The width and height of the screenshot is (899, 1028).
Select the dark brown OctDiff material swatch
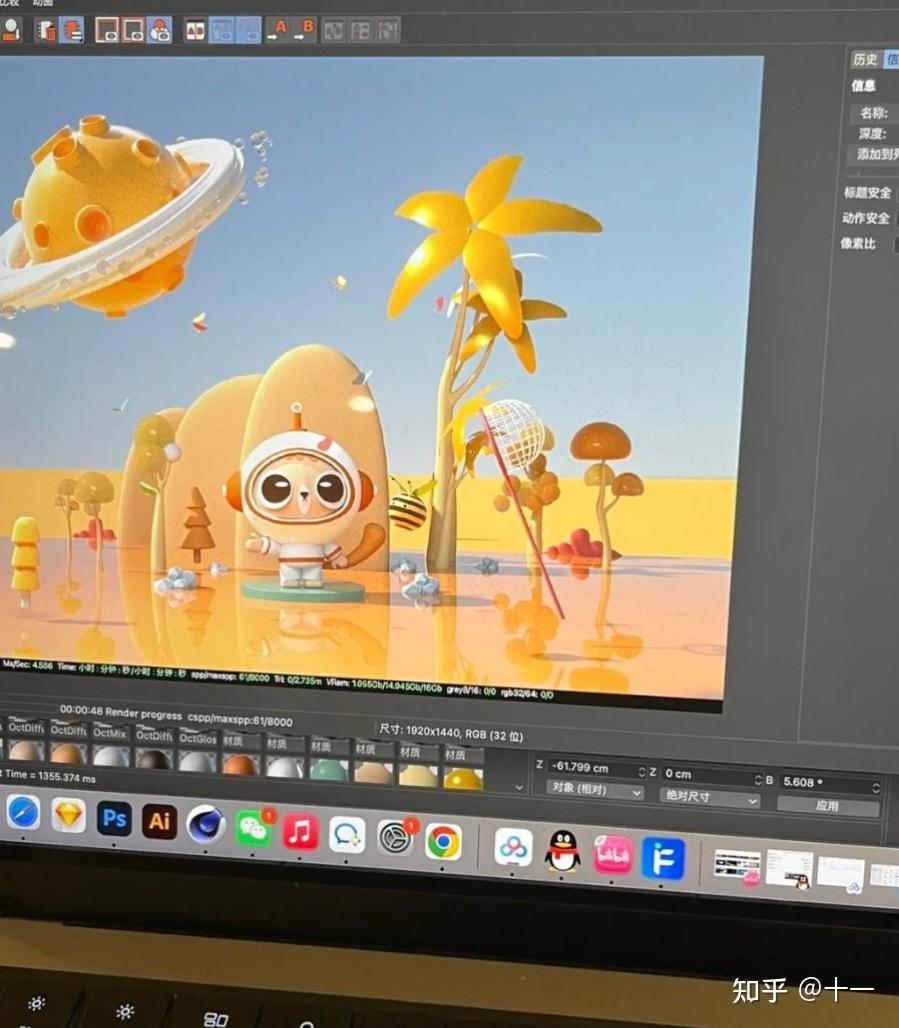(153, 758)
